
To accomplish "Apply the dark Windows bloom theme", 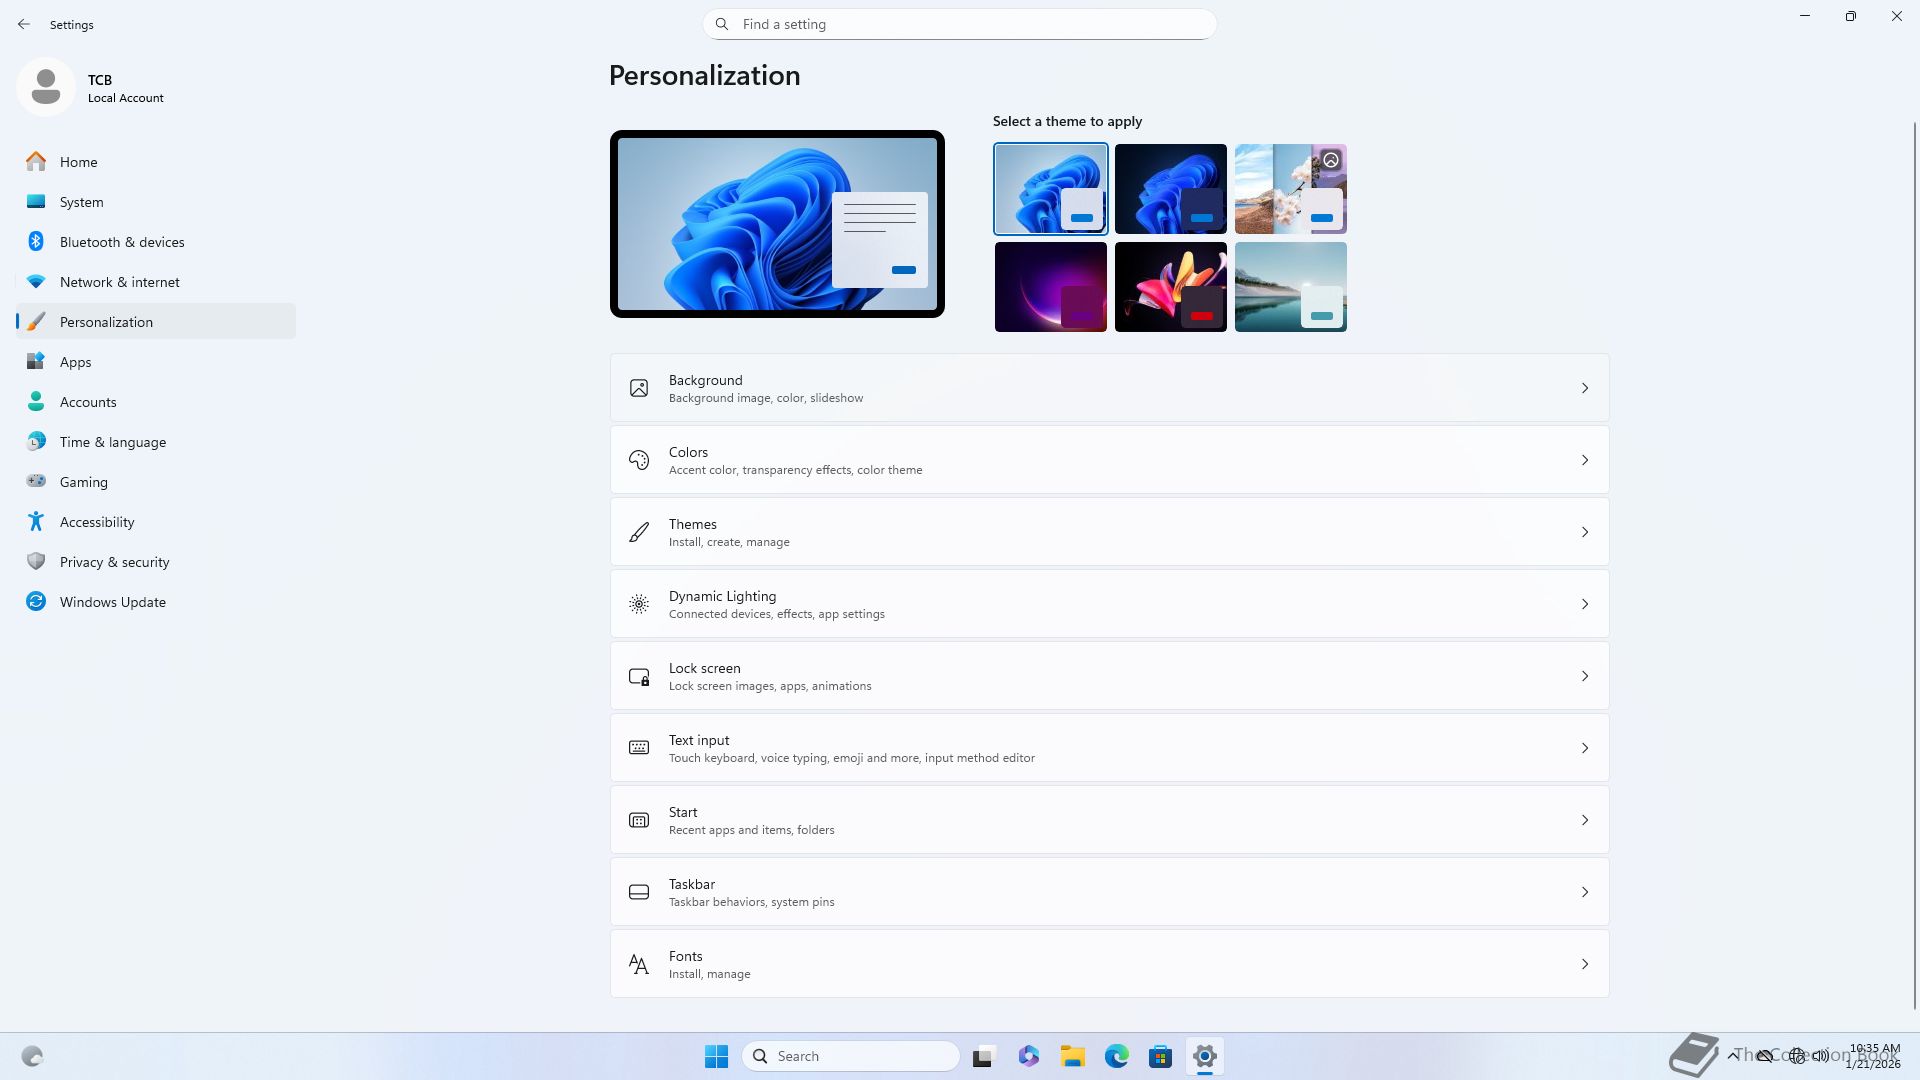I will (x=1170, y=189).
